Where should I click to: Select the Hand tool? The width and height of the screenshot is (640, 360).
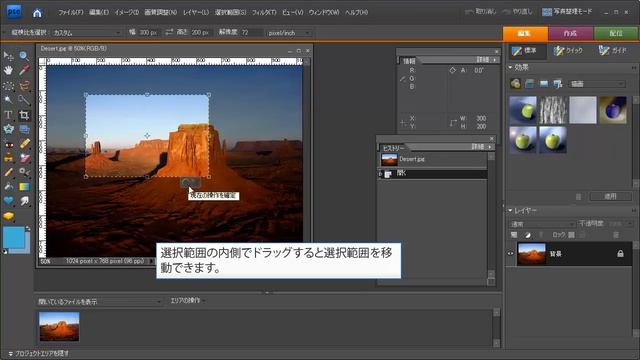click(x=8, y=70)
